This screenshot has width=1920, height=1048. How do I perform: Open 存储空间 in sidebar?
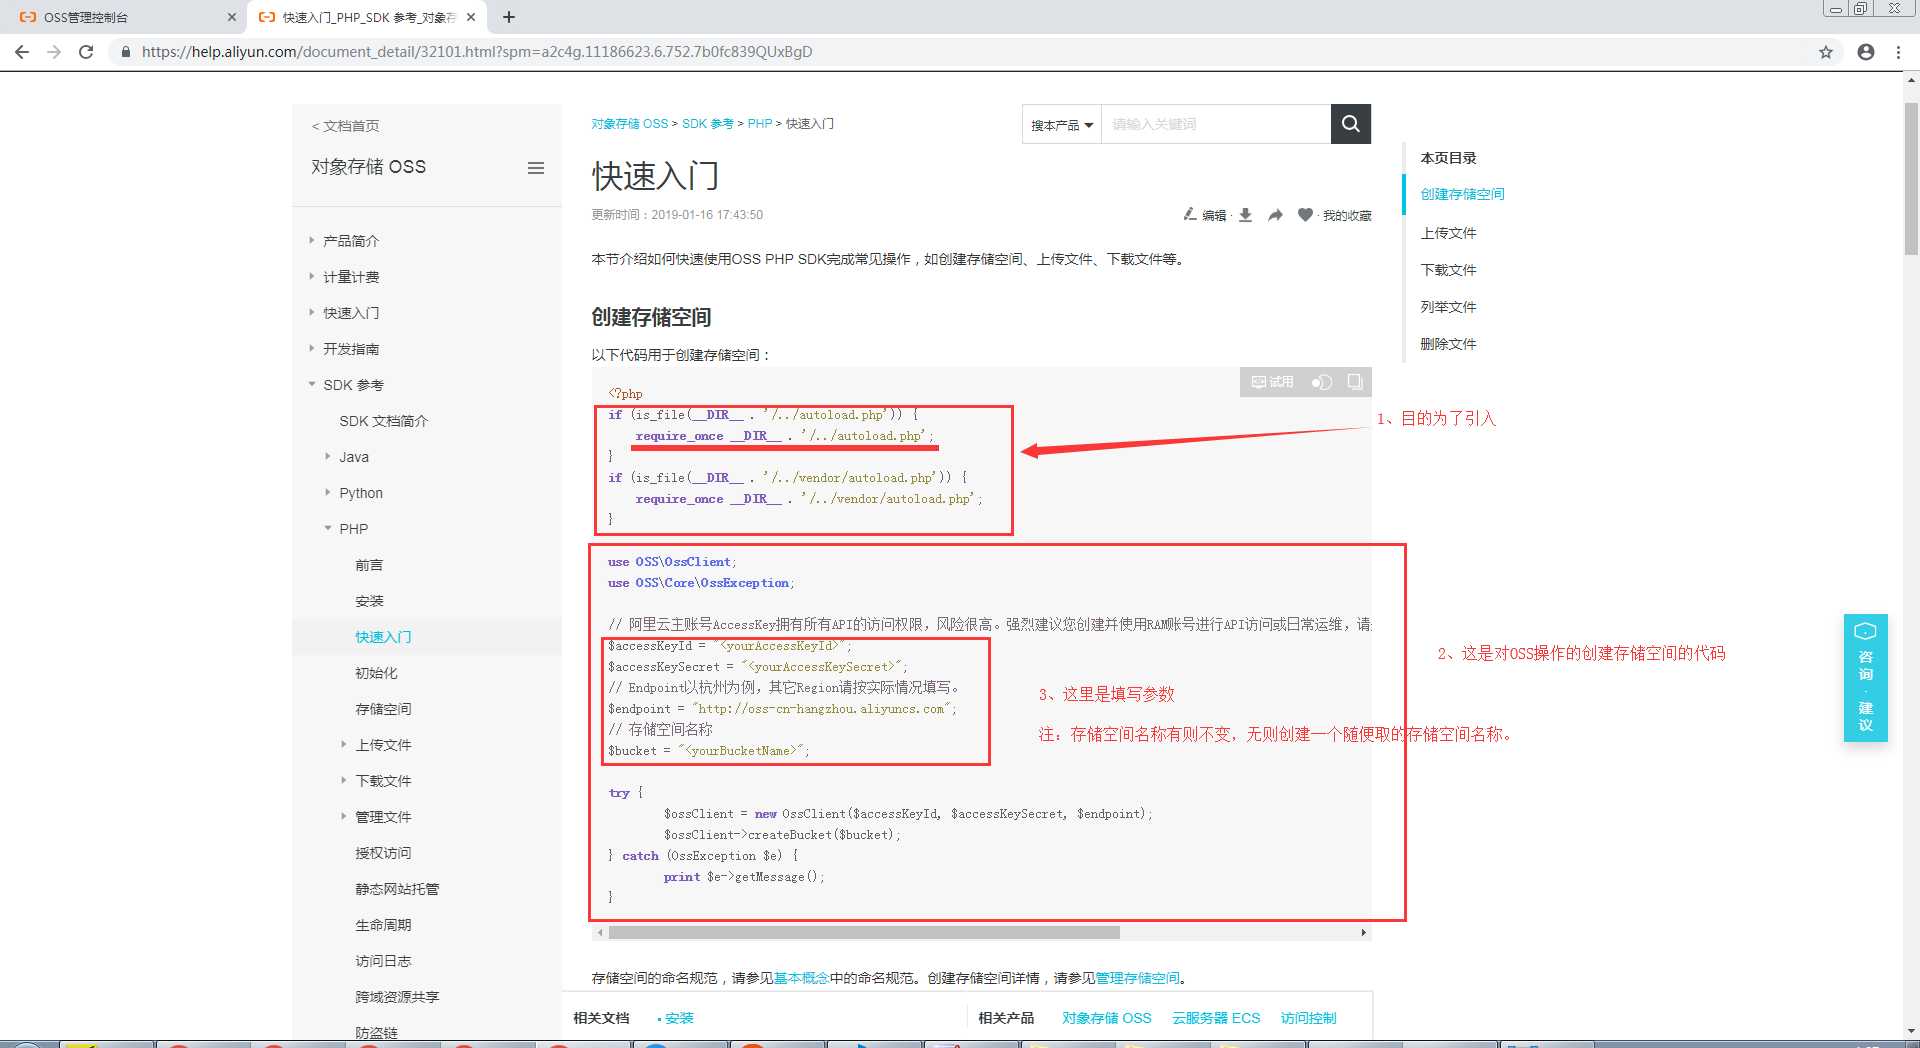click(383, 709)
